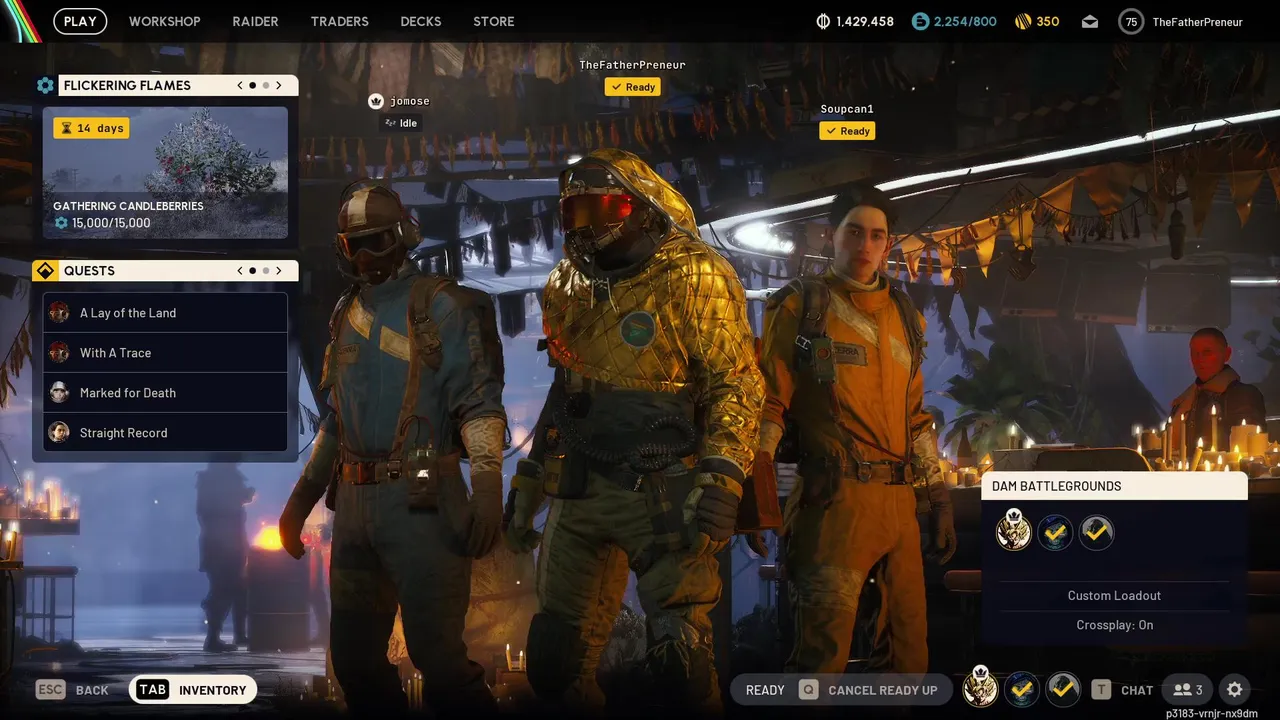Click TheFatherPreneur name above the gold character
The image size is (1280, 720).
[x=632, y=65]
